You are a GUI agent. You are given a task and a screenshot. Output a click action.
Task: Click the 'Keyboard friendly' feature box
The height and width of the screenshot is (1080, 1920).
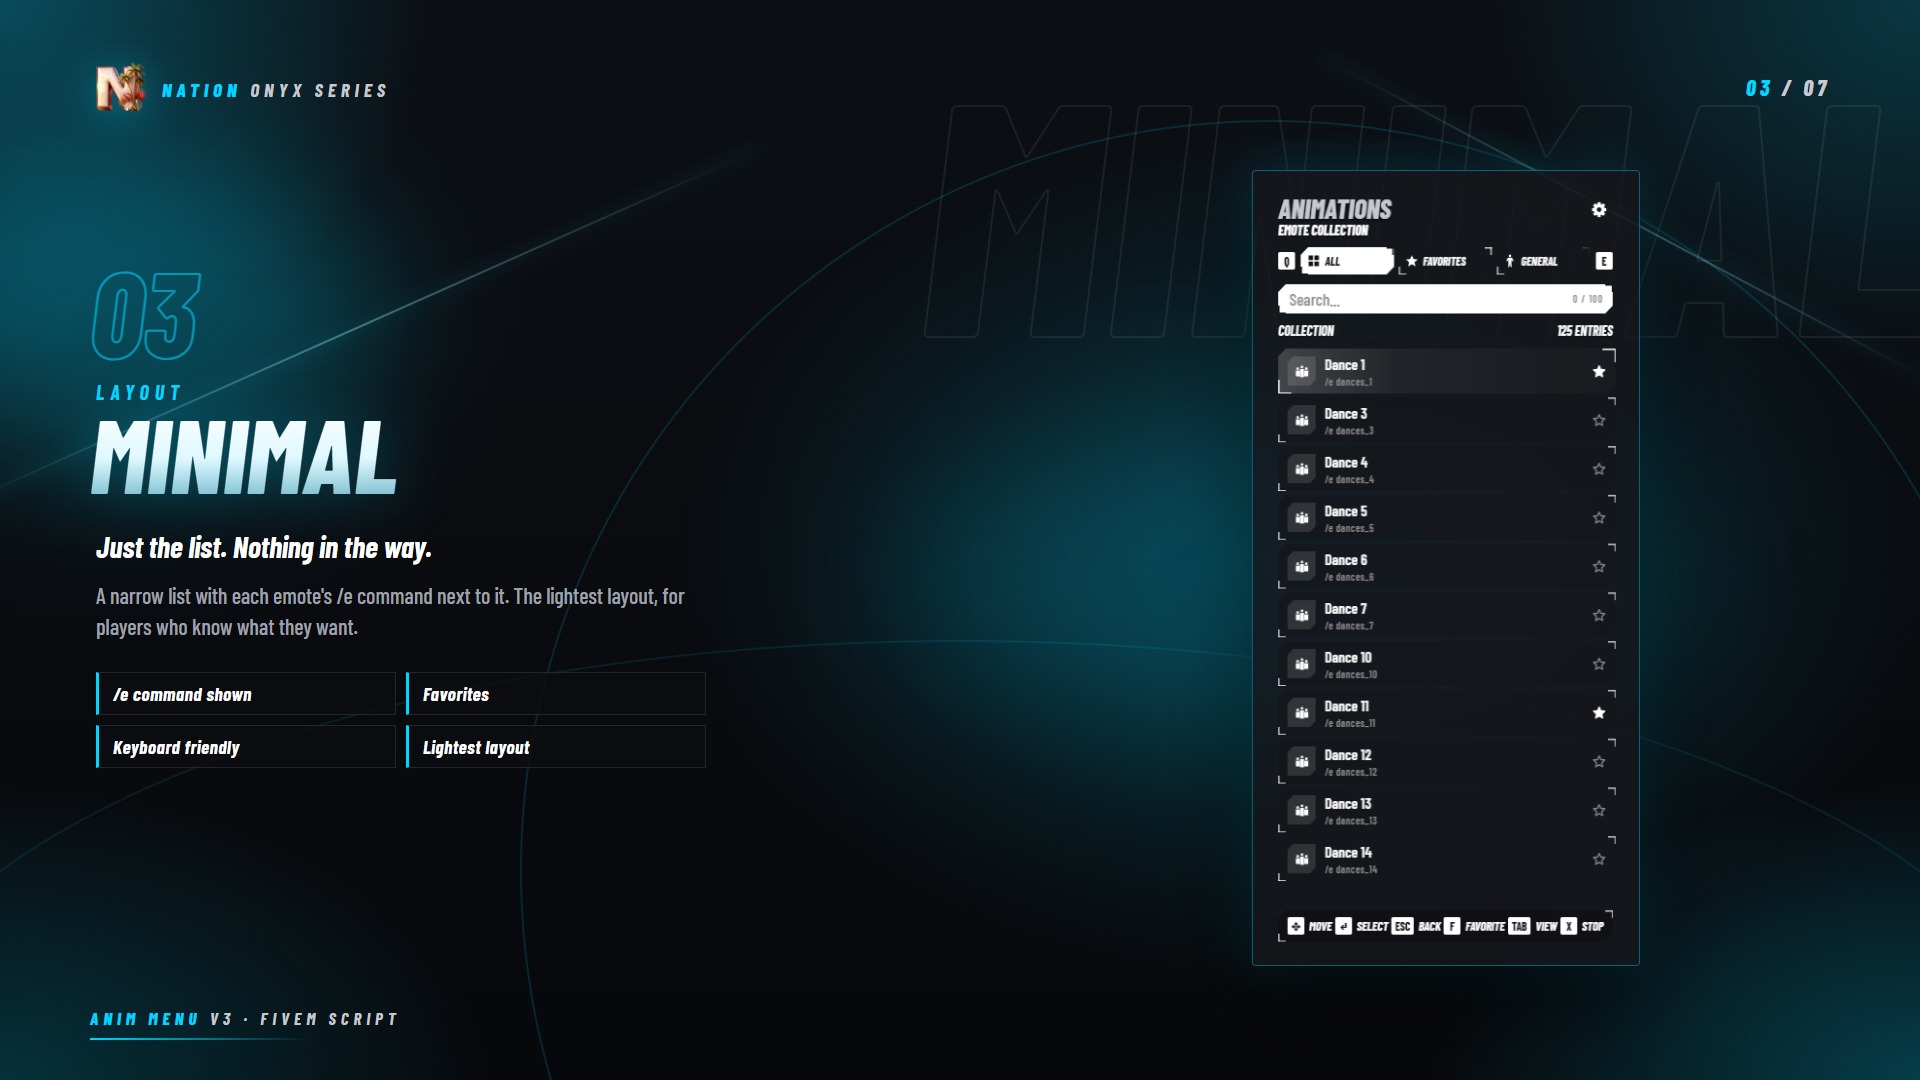pos(246,747)
